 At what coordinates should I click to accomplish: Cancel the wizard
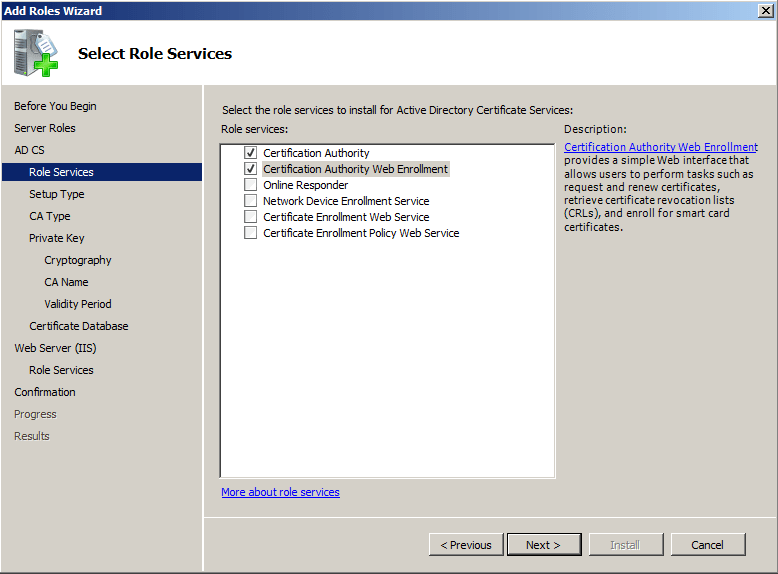tap(707, 545)
